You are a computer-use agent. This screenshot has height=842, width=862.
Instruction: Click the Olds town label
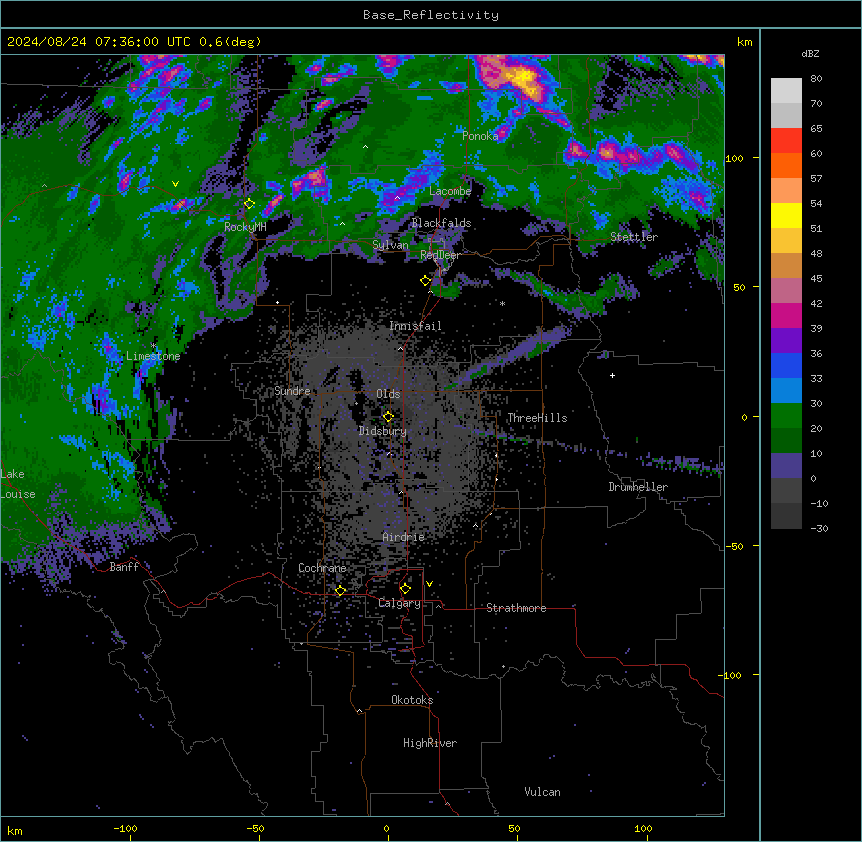(x=388, y=394)
